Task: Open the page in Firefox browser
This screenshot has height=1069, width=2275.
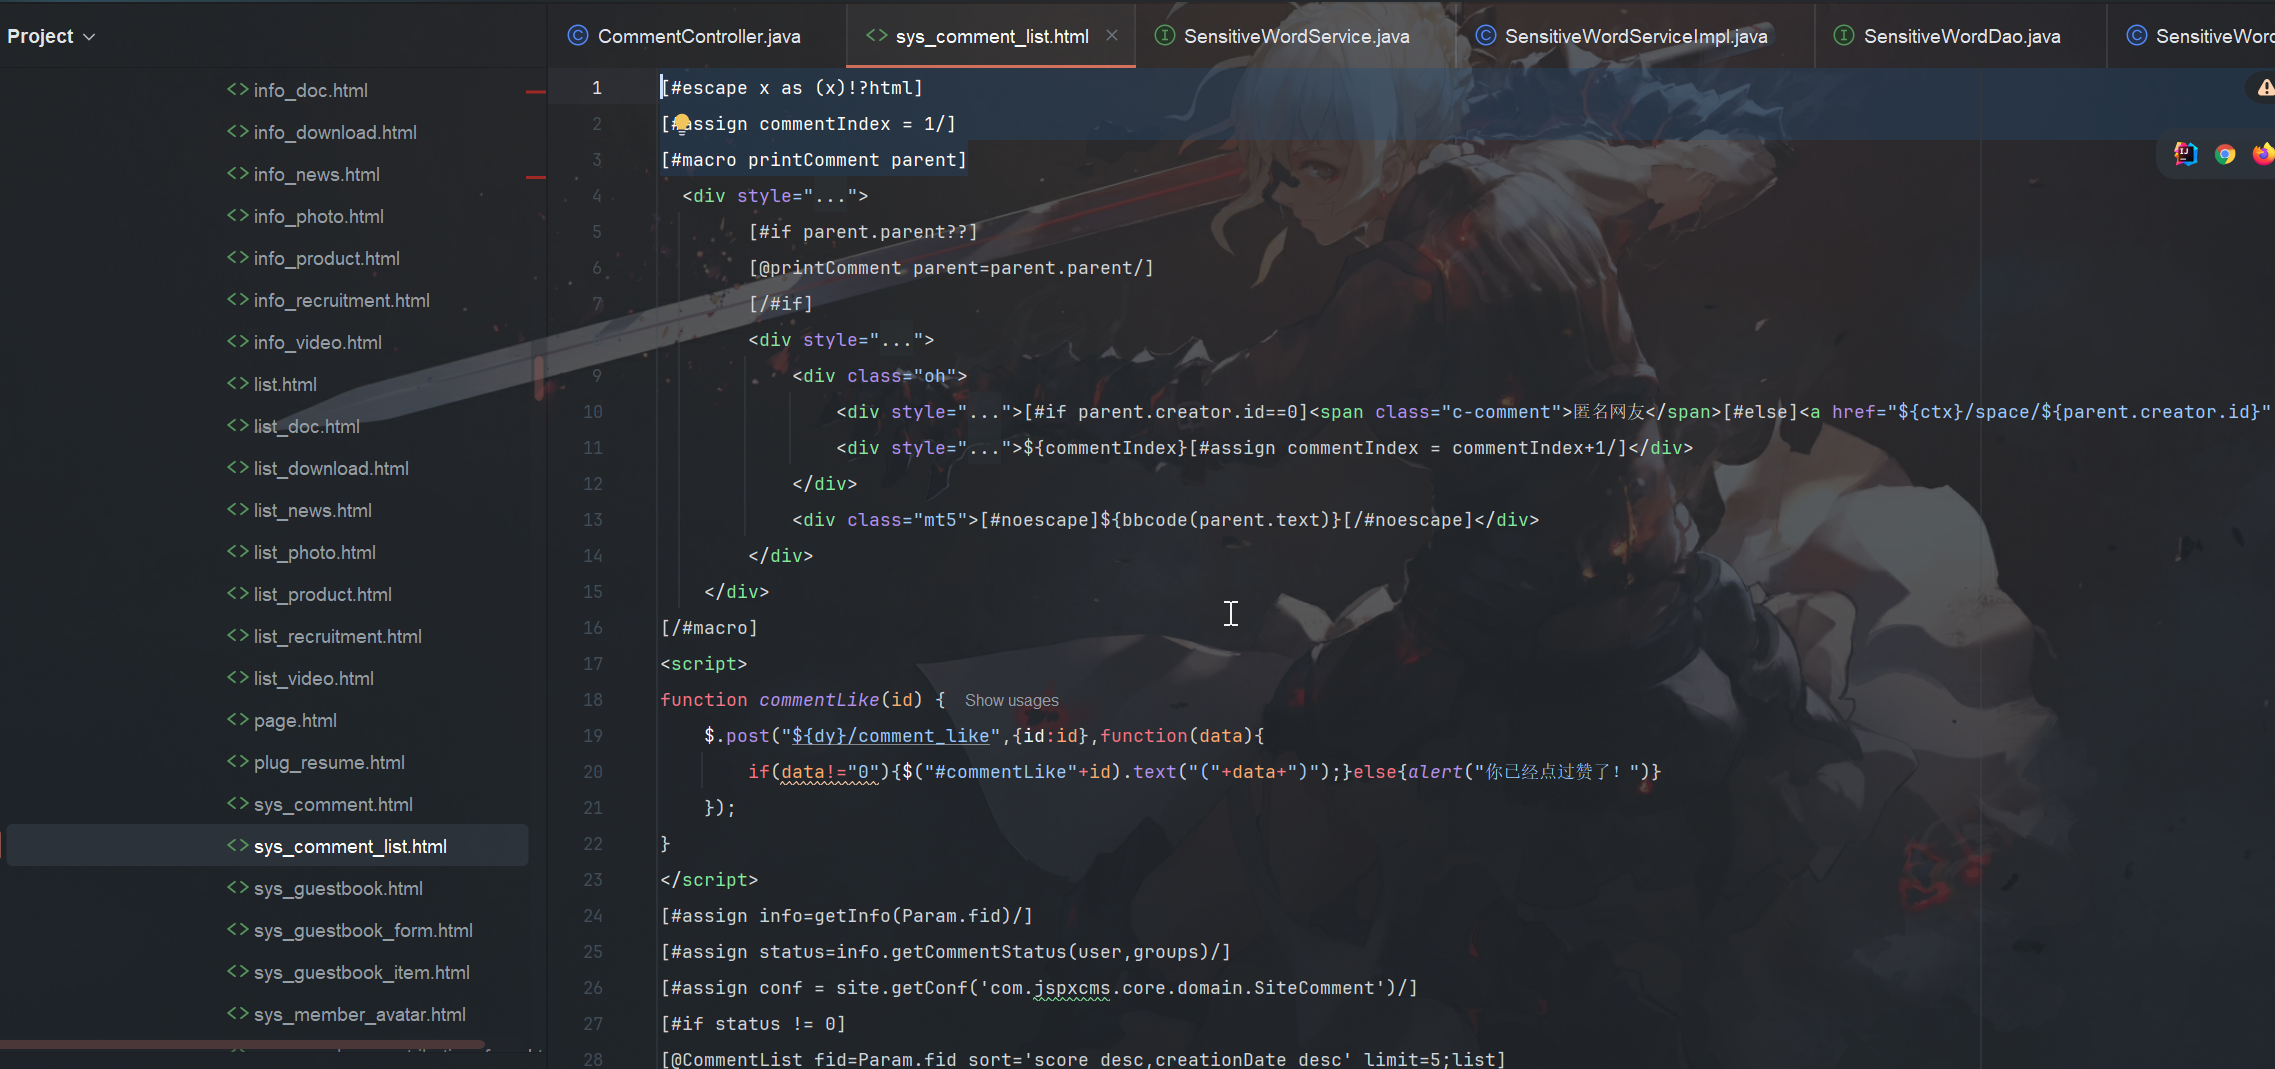Action: click(x=2262, y=154)
